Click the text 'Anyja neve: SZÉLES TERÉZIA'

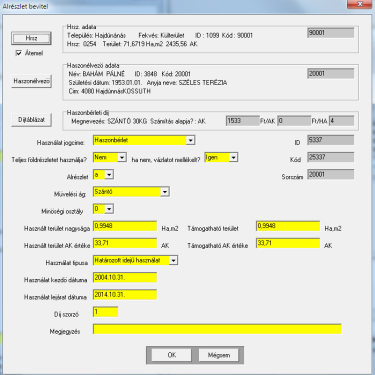click(187, 83)
